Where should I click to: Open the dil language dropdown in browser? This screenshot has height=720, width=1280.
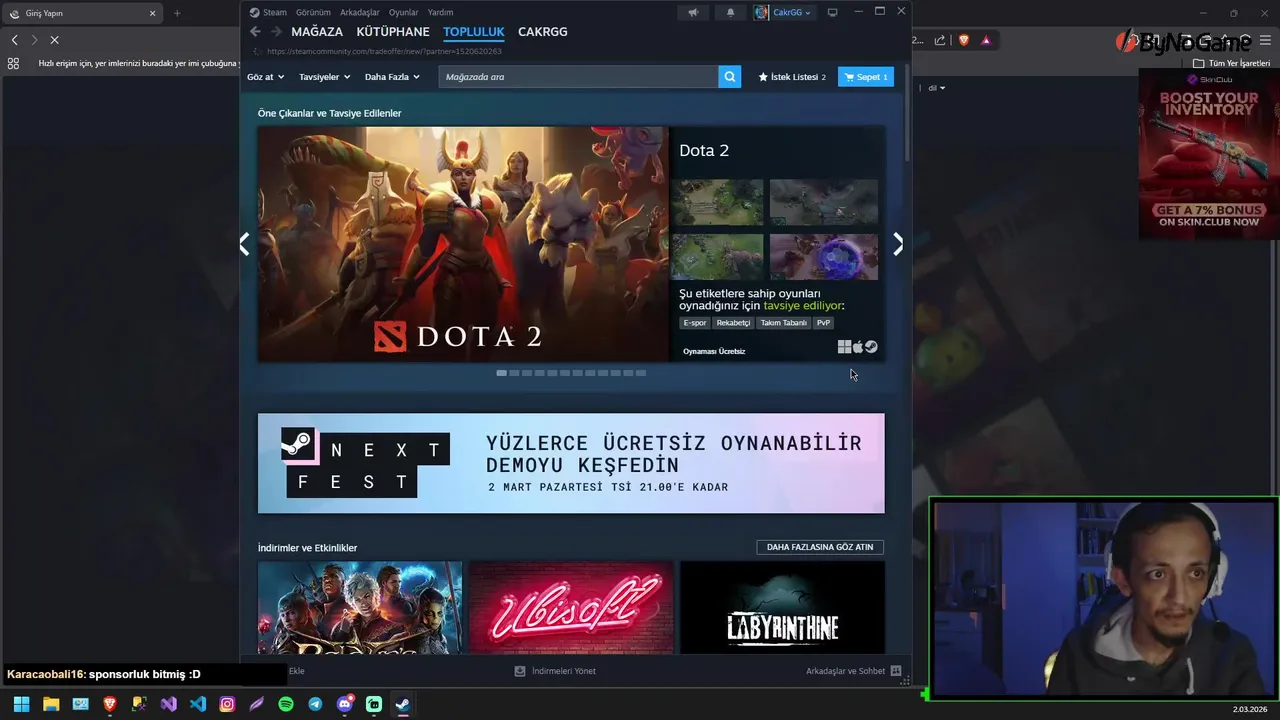pos(937,88)
